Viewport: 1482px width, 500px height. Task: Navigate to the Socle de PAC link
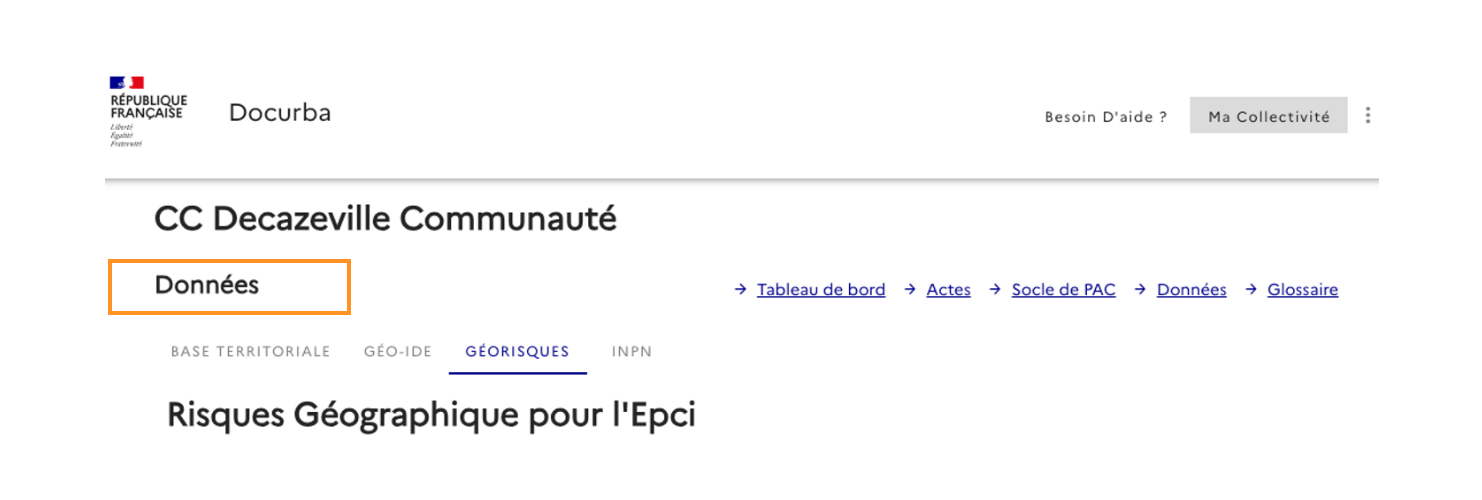pos(1063,290)
